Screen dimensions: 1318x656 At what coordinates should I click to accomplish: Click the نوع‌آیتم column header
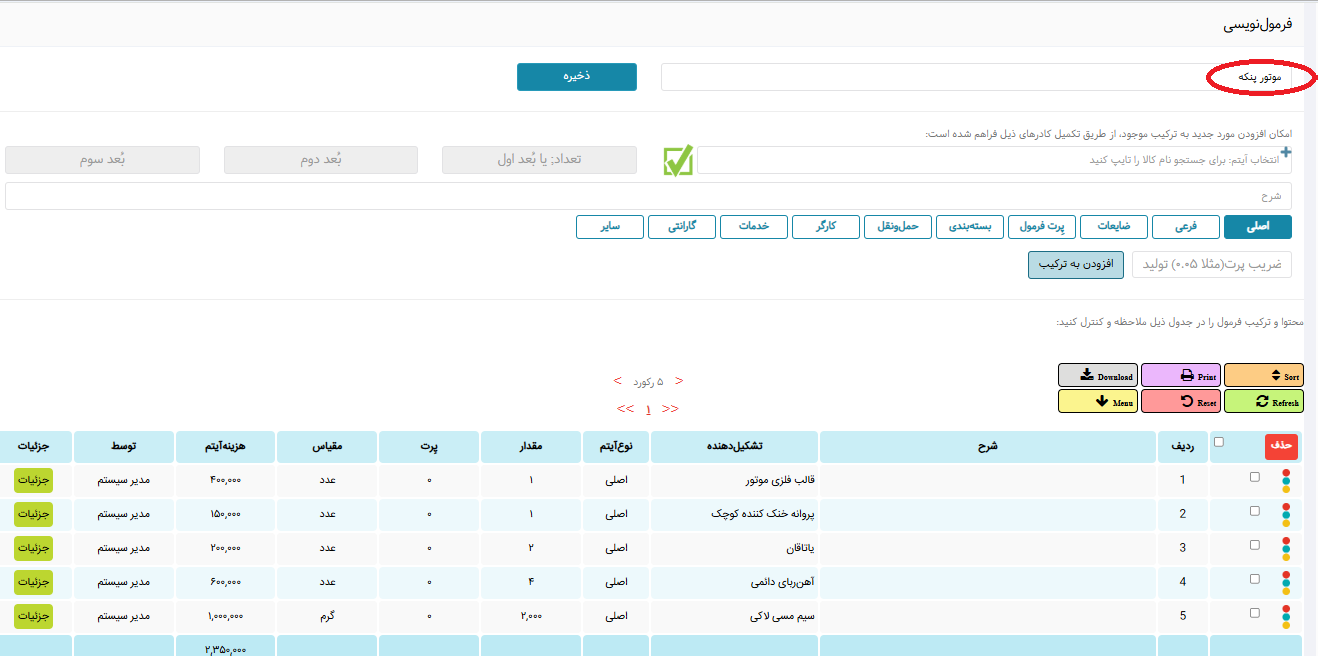(x=616, y=447)
